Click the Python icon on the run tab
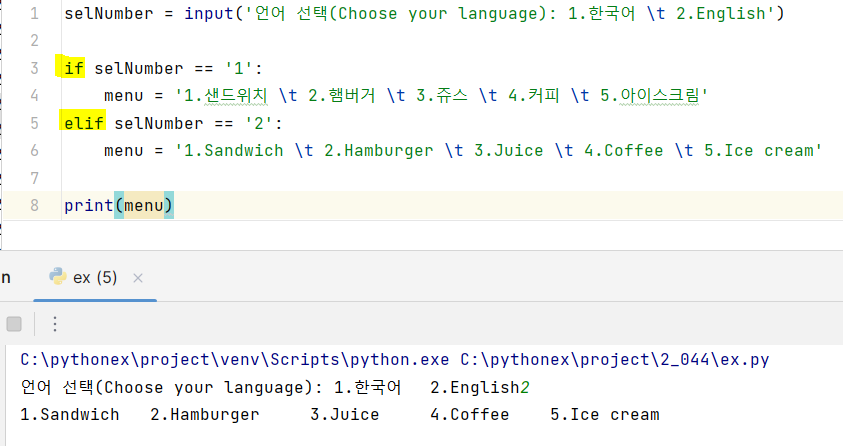 (x=58, y=276)
